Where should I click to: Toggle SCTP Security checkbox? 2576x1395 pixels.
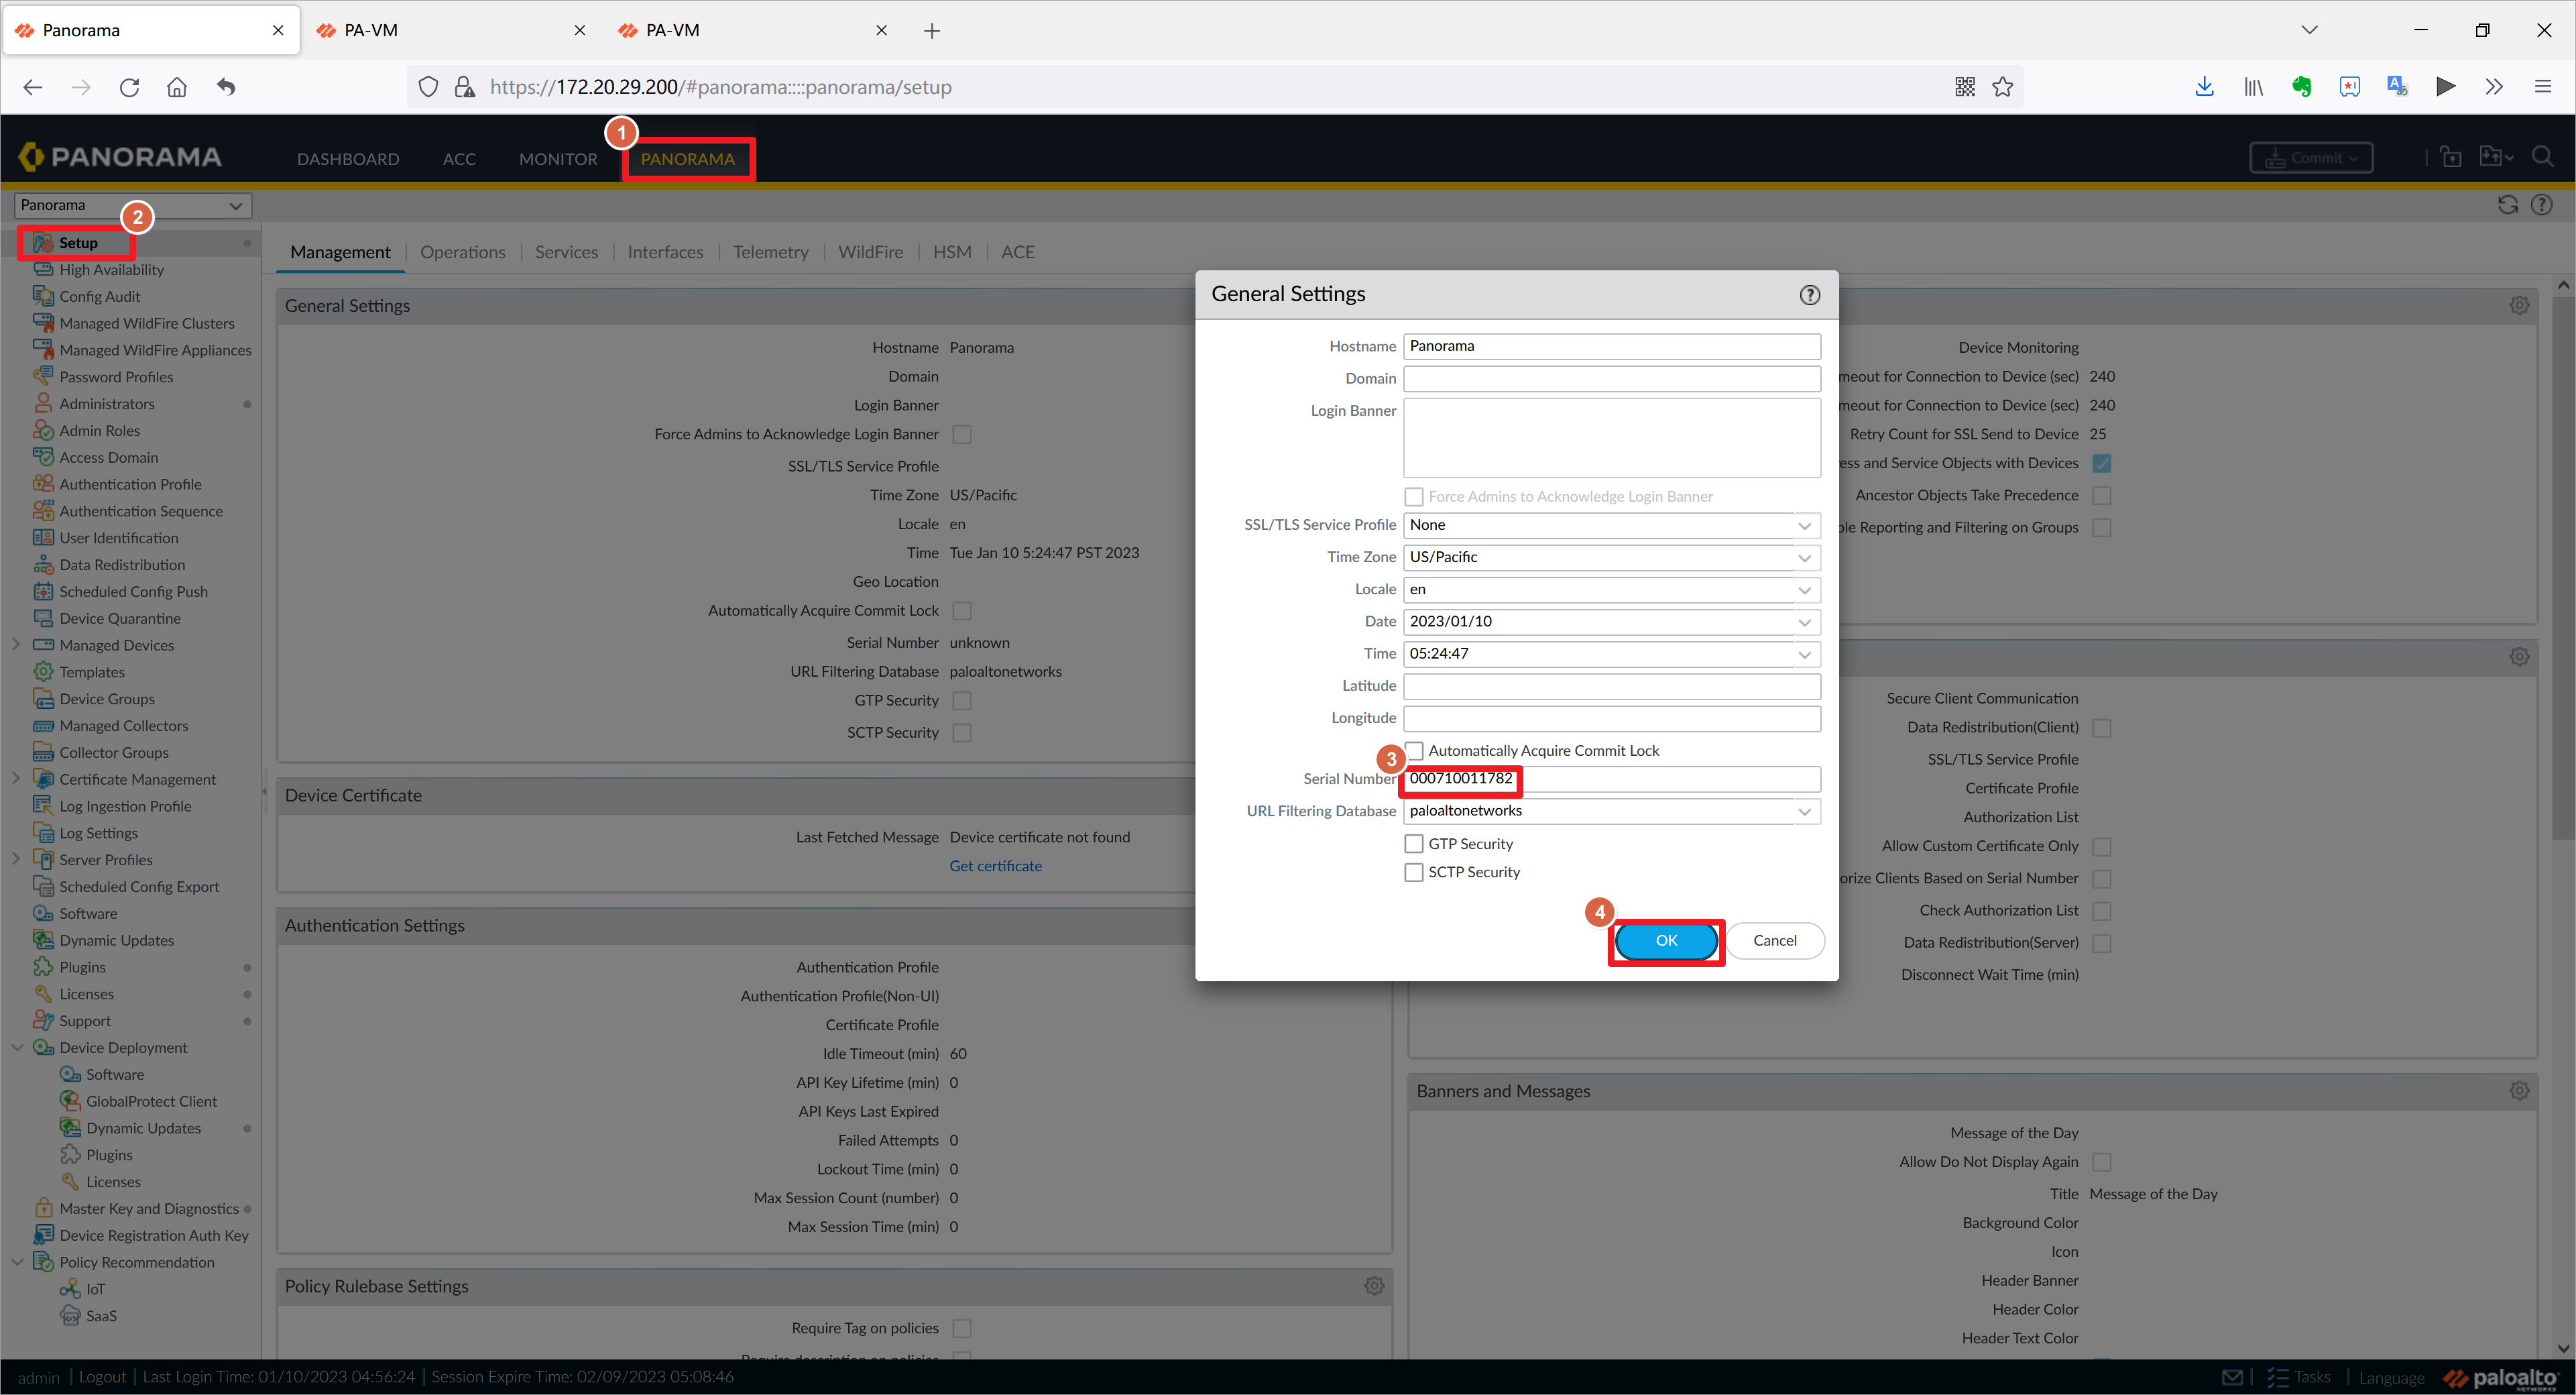1413,871
